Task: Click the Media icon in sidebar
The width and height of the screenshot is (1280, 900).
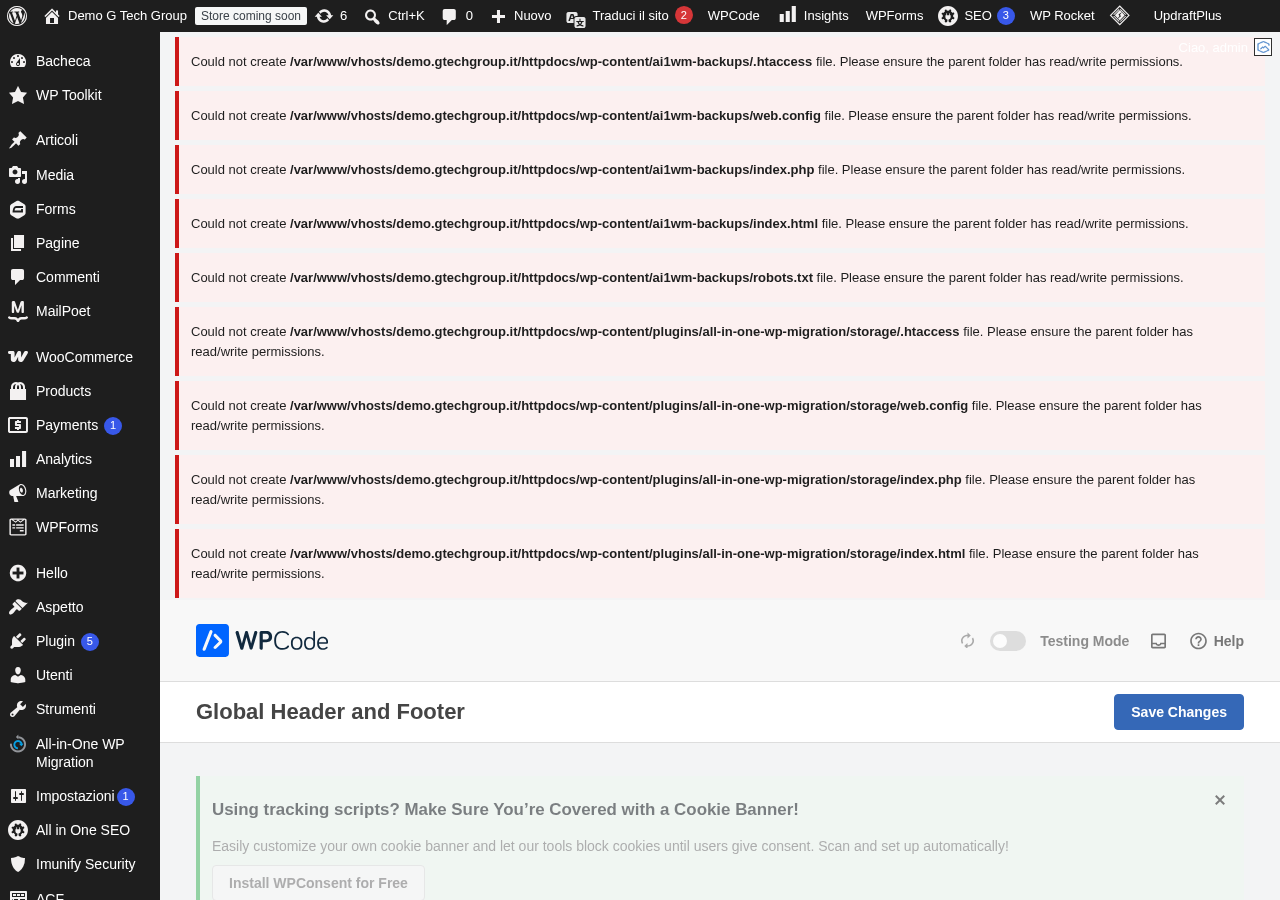Action: tap(18, 175)
